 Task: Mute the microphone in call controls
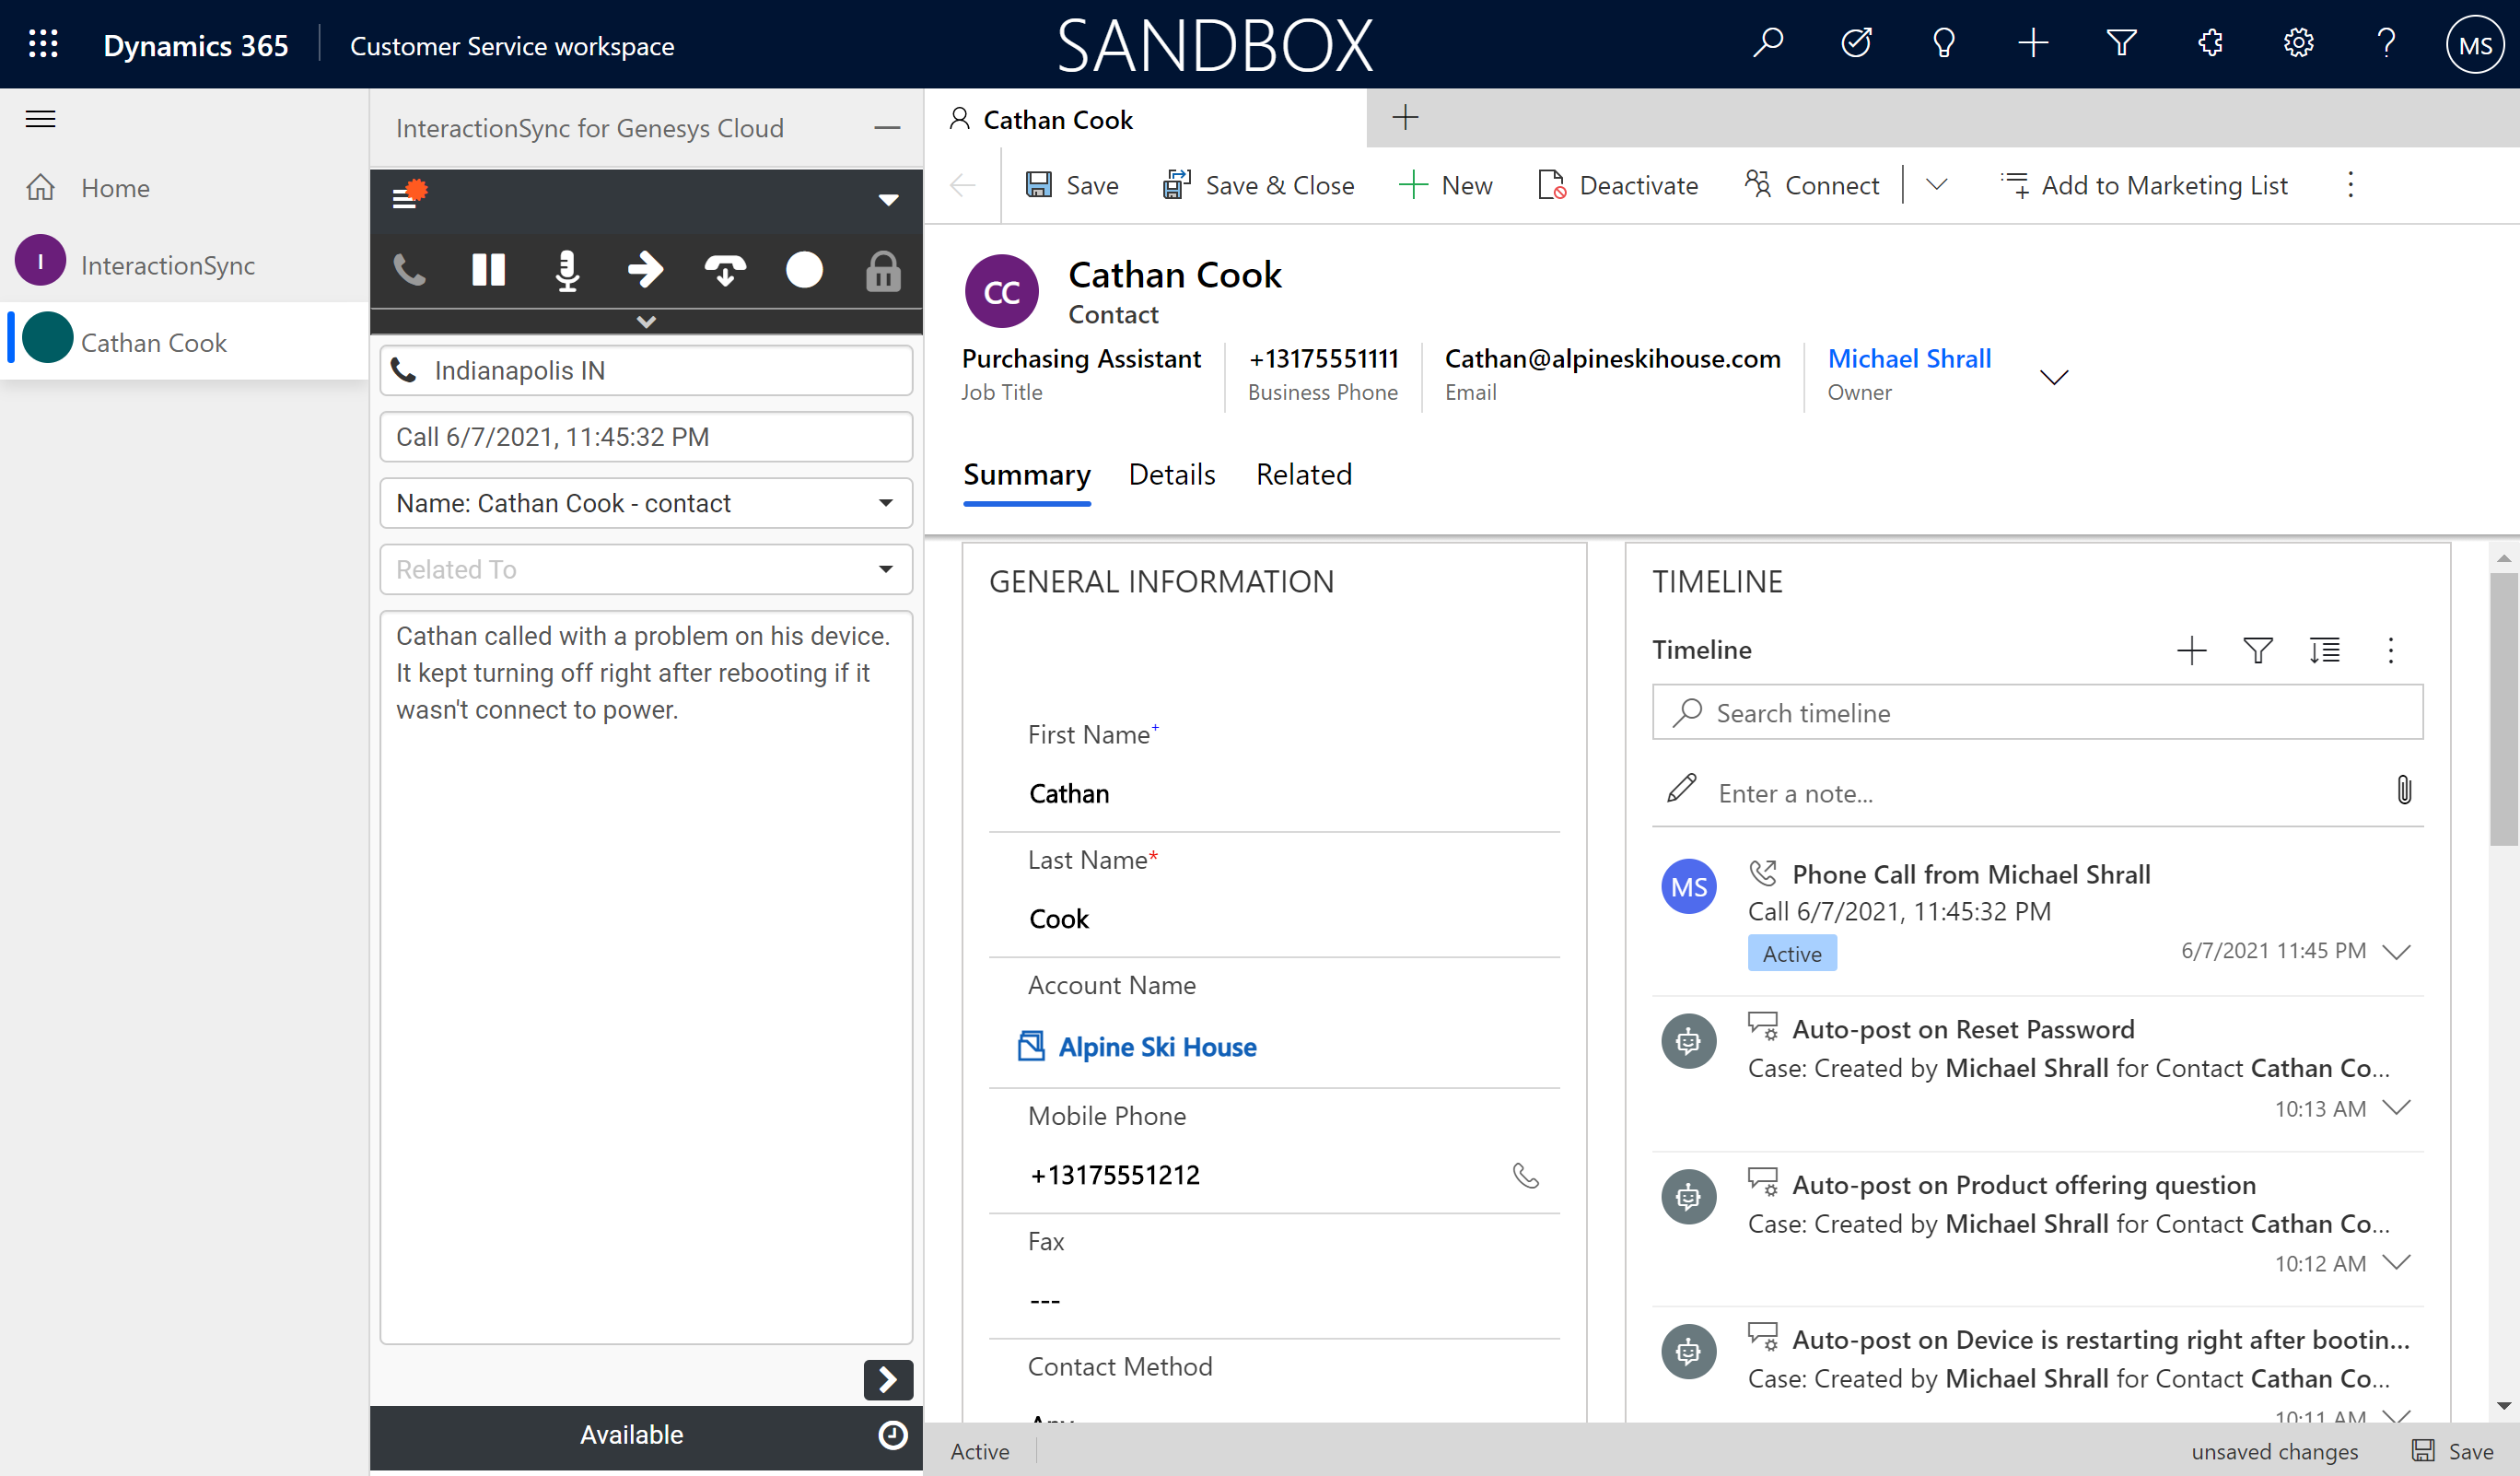(567, 270)
